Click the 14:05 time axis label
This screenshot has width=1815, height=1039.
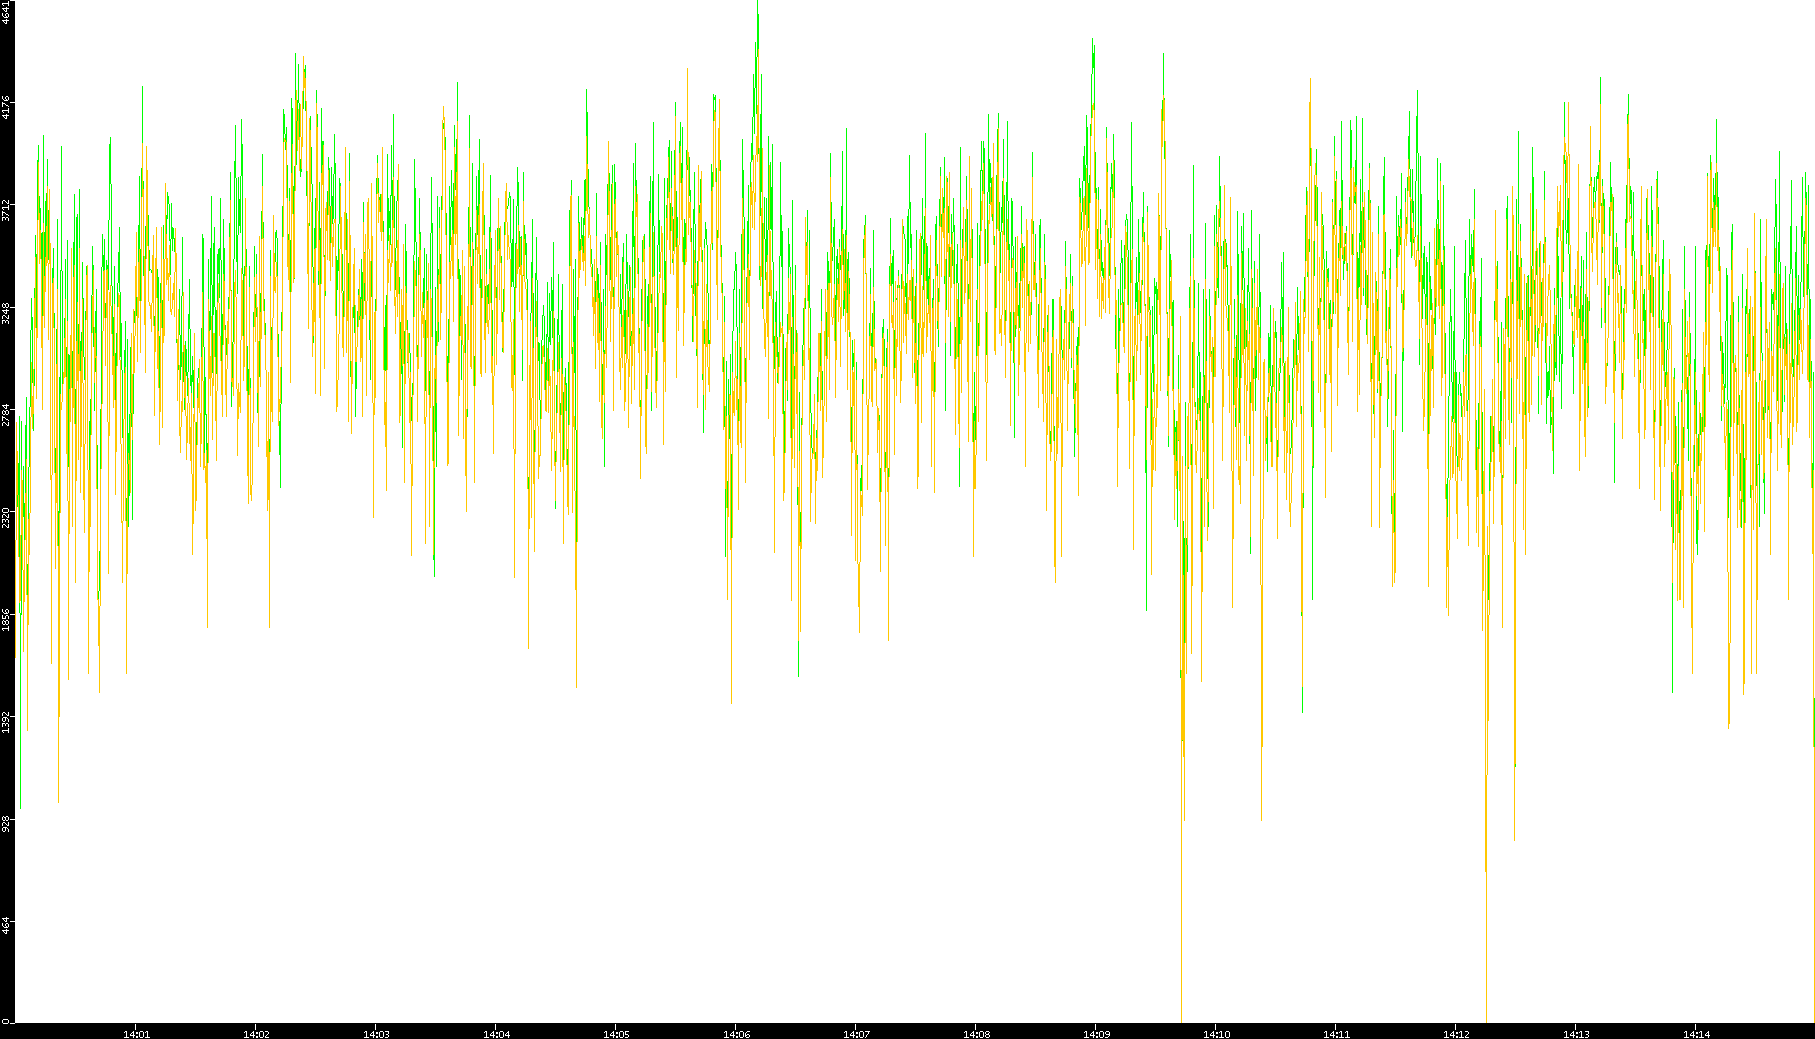pos(616,1034)
